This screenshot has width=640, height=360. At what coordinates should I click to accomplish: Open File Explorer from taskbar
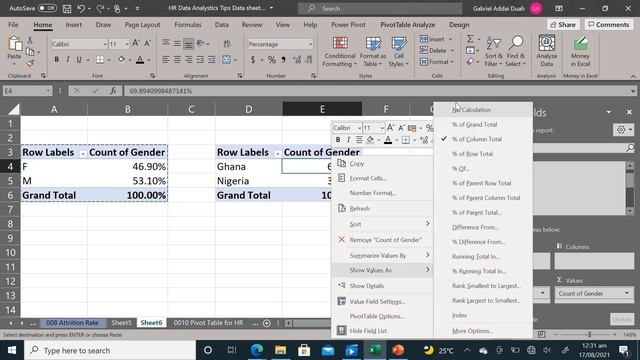point(280,350)
